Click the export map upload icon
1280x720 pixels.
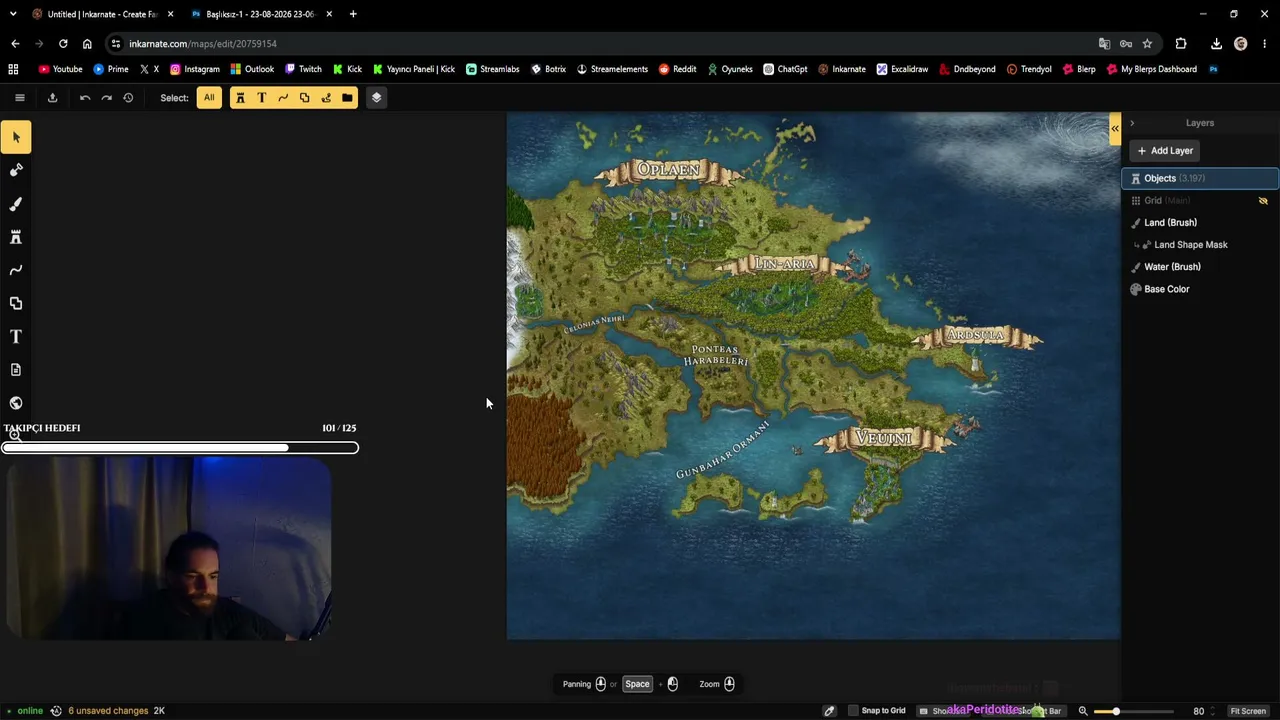[52, 97]
